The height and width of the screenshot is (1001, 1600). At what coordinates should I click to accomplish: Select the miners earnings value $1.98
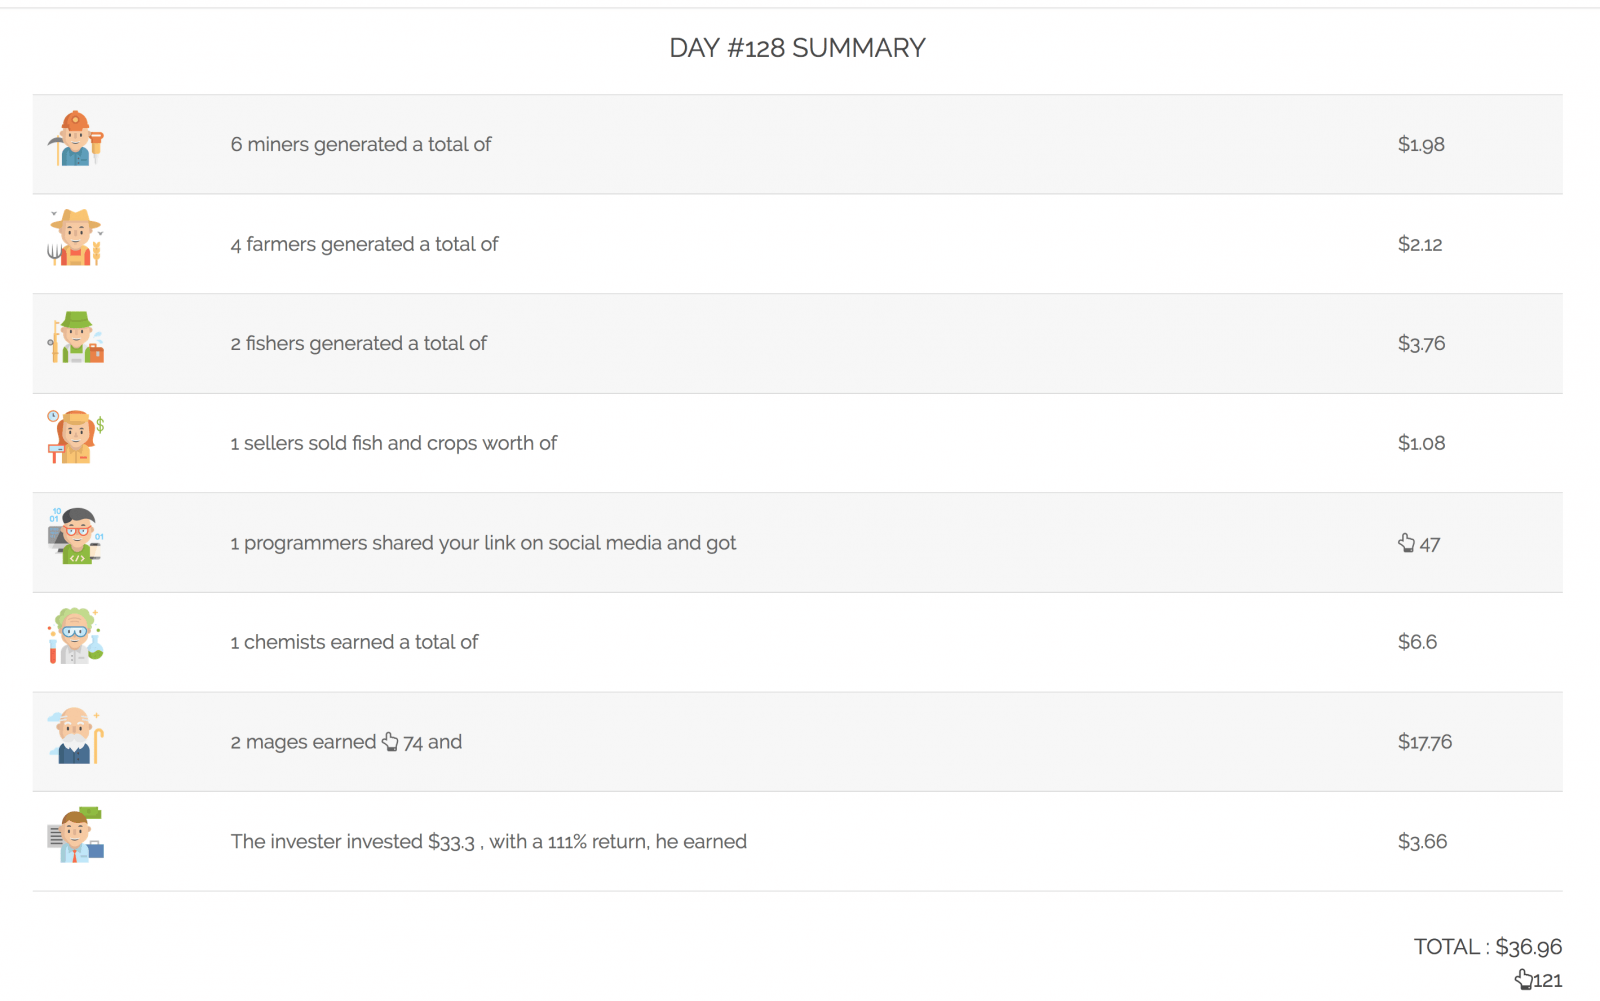point(1421,144)
